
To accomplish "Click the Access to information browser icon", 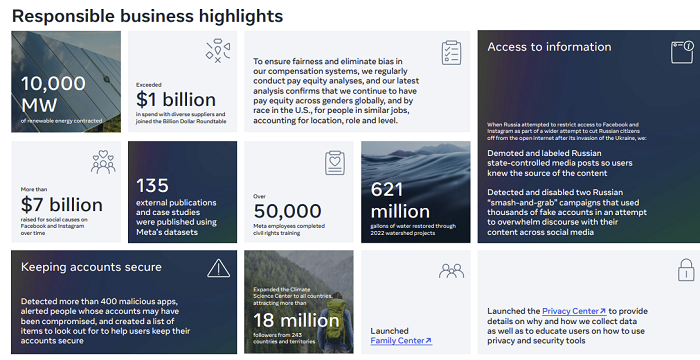I will [x=682, y=52].
